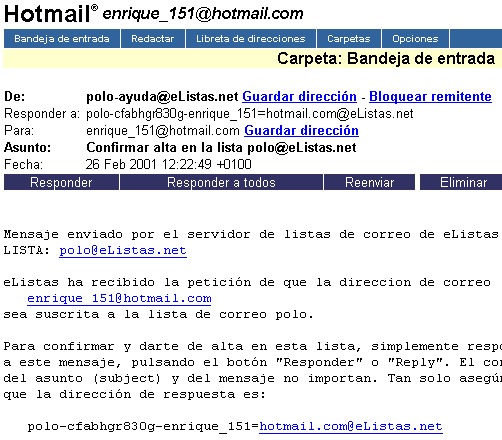The image size is (502, 440).
Task: Open the Bandeja de entrada tab
Action: point(62,39)
